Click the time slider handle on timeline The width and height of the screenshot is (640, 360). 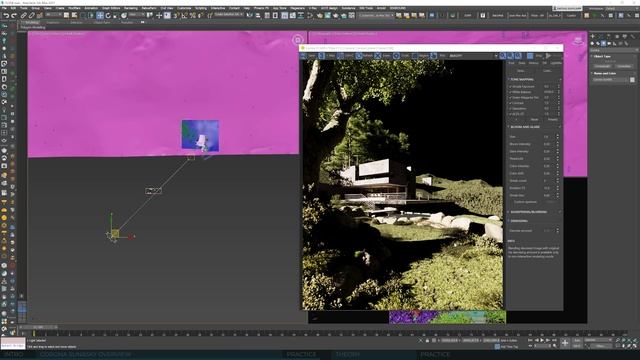point(38,327)
